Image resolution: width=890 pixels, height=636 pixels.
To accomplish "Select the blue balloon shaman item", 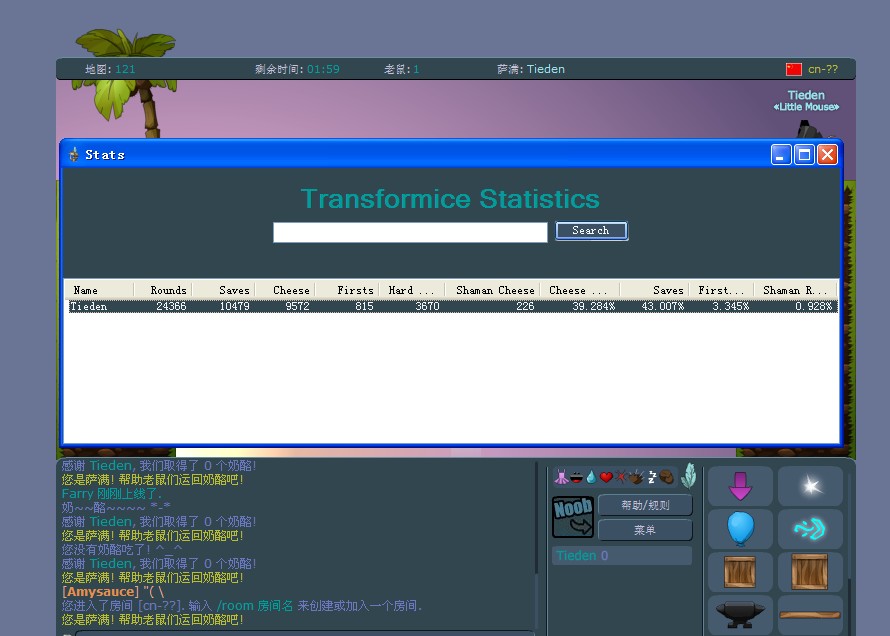I will click(x=740, y=529).
